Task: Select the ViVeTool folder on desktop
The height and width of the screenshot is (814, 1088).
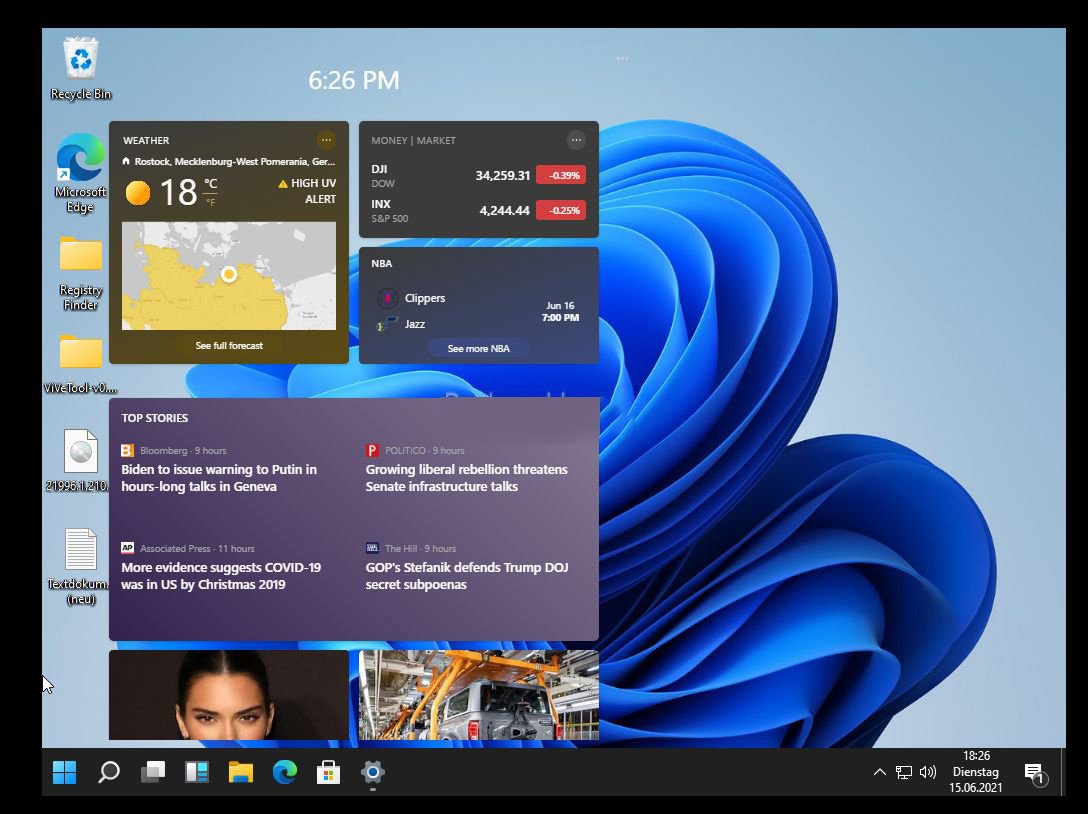Action: tap(80, 364)
